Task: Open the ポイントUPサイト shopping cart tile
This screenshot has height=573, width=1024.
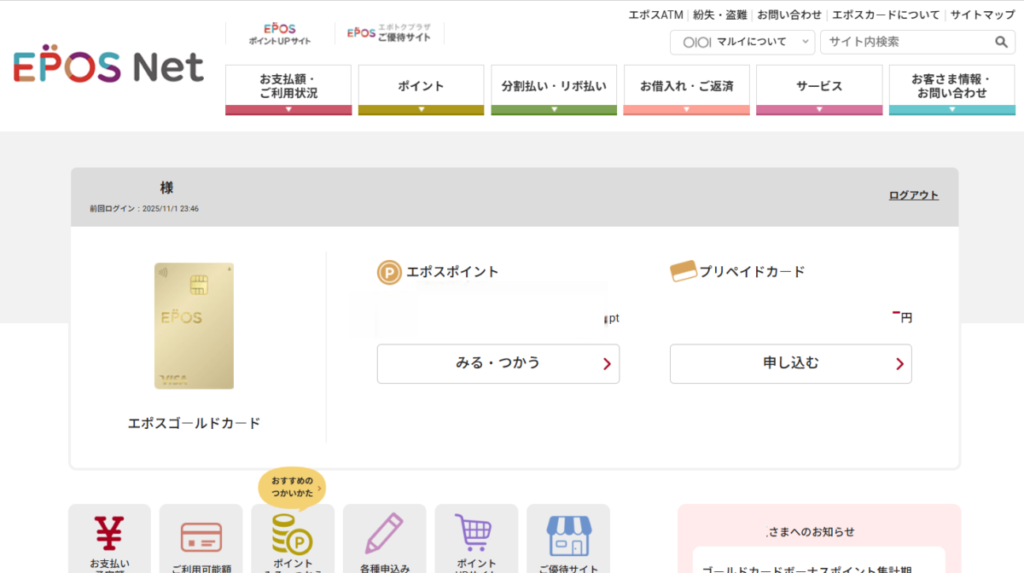Action: 476,540
